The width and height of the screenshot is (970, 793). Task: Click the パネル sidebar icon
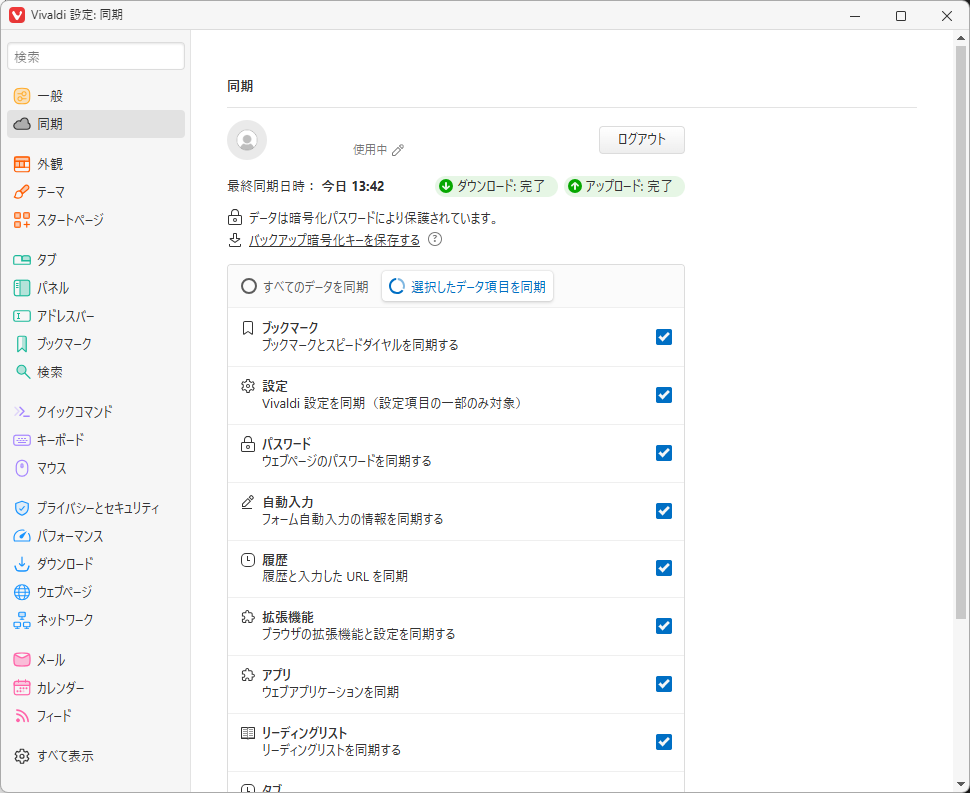(22, 288)
